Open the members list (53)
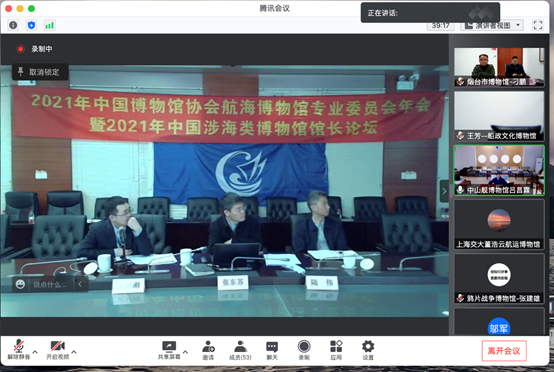The image size is (554, 372). pyautogui.click(x=240, y=350)
